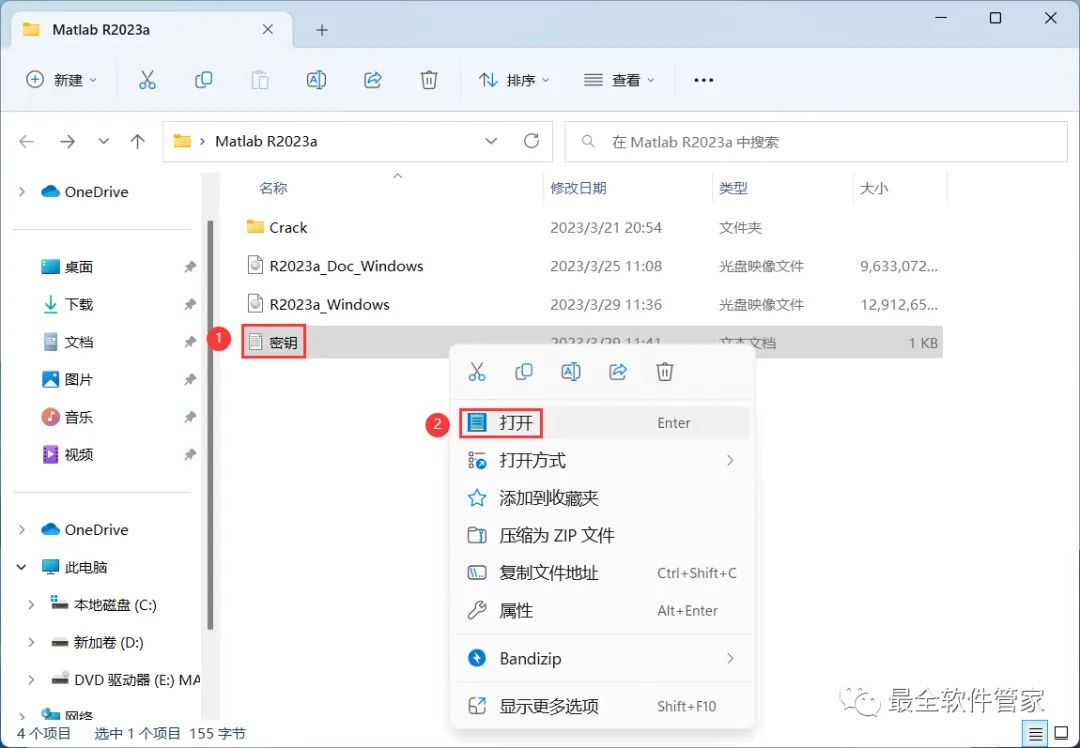Switch to large thumbnails view in the status bar

(1061, 734)
